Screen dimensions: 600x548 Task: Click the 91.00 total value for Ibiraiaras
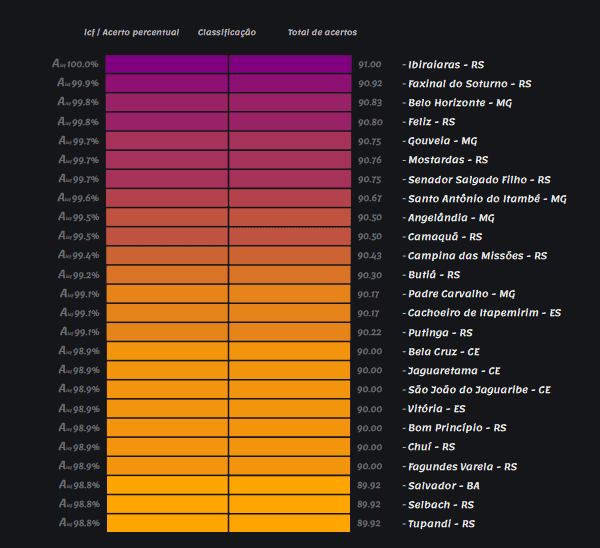(x=369, y=64)
